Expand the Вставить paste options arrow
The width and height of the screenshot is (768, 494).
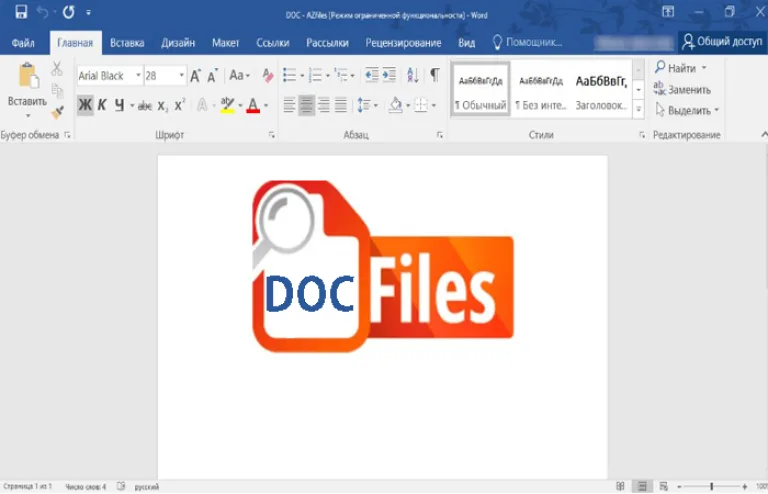pos(28,116)
